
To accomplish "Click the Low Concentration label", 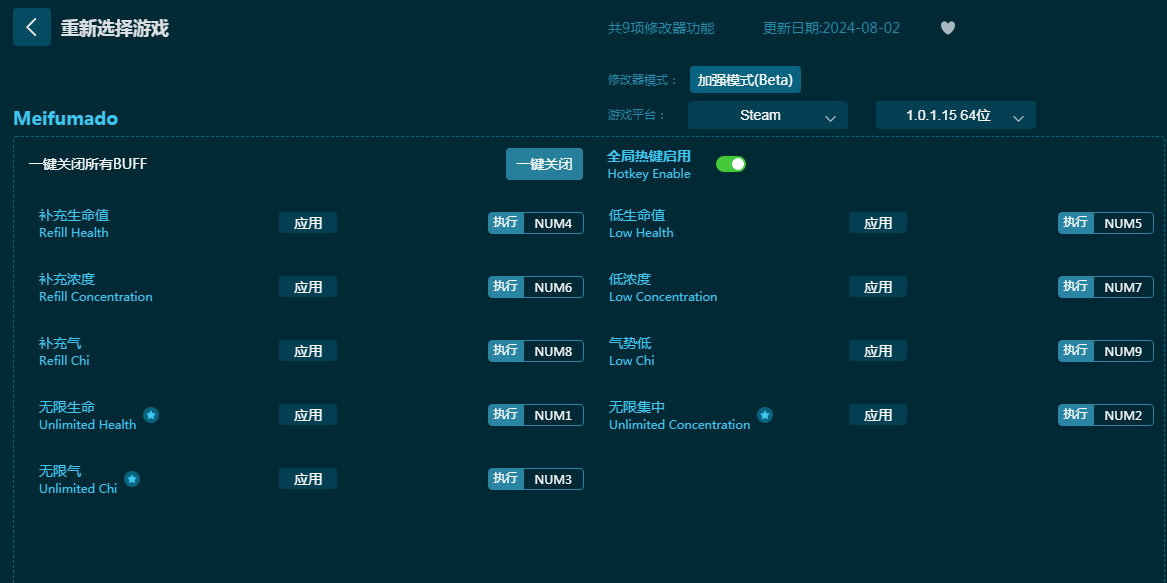I will point(663,296).
